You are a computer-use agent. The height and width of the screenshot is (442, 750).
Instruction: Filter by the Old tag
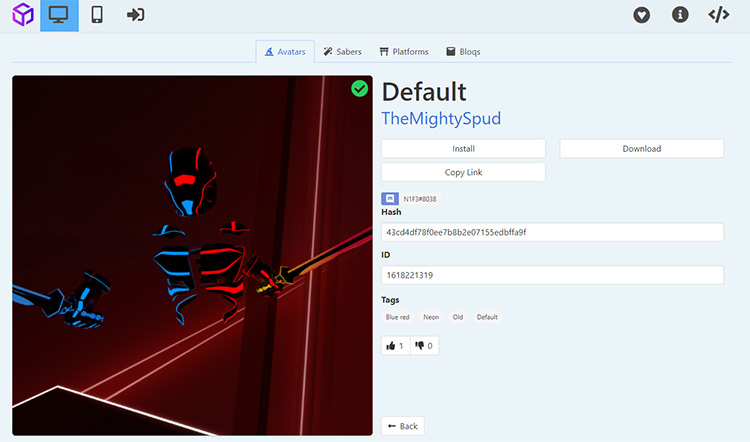(x=458, y=317)
